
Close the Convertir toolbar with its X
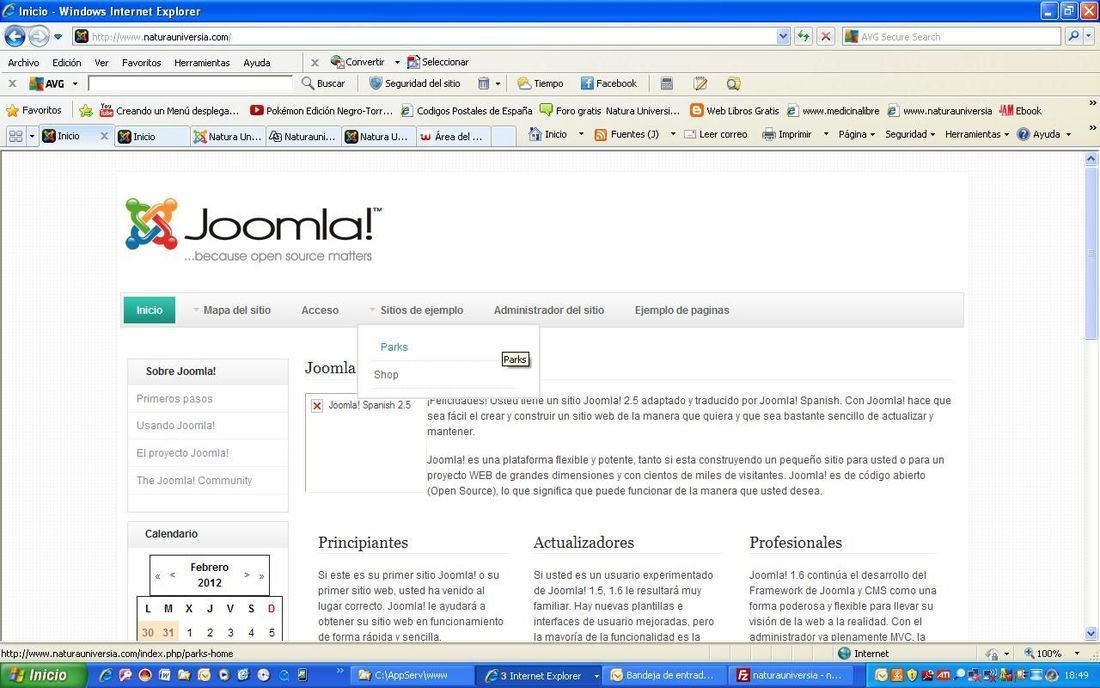(314, 62)
